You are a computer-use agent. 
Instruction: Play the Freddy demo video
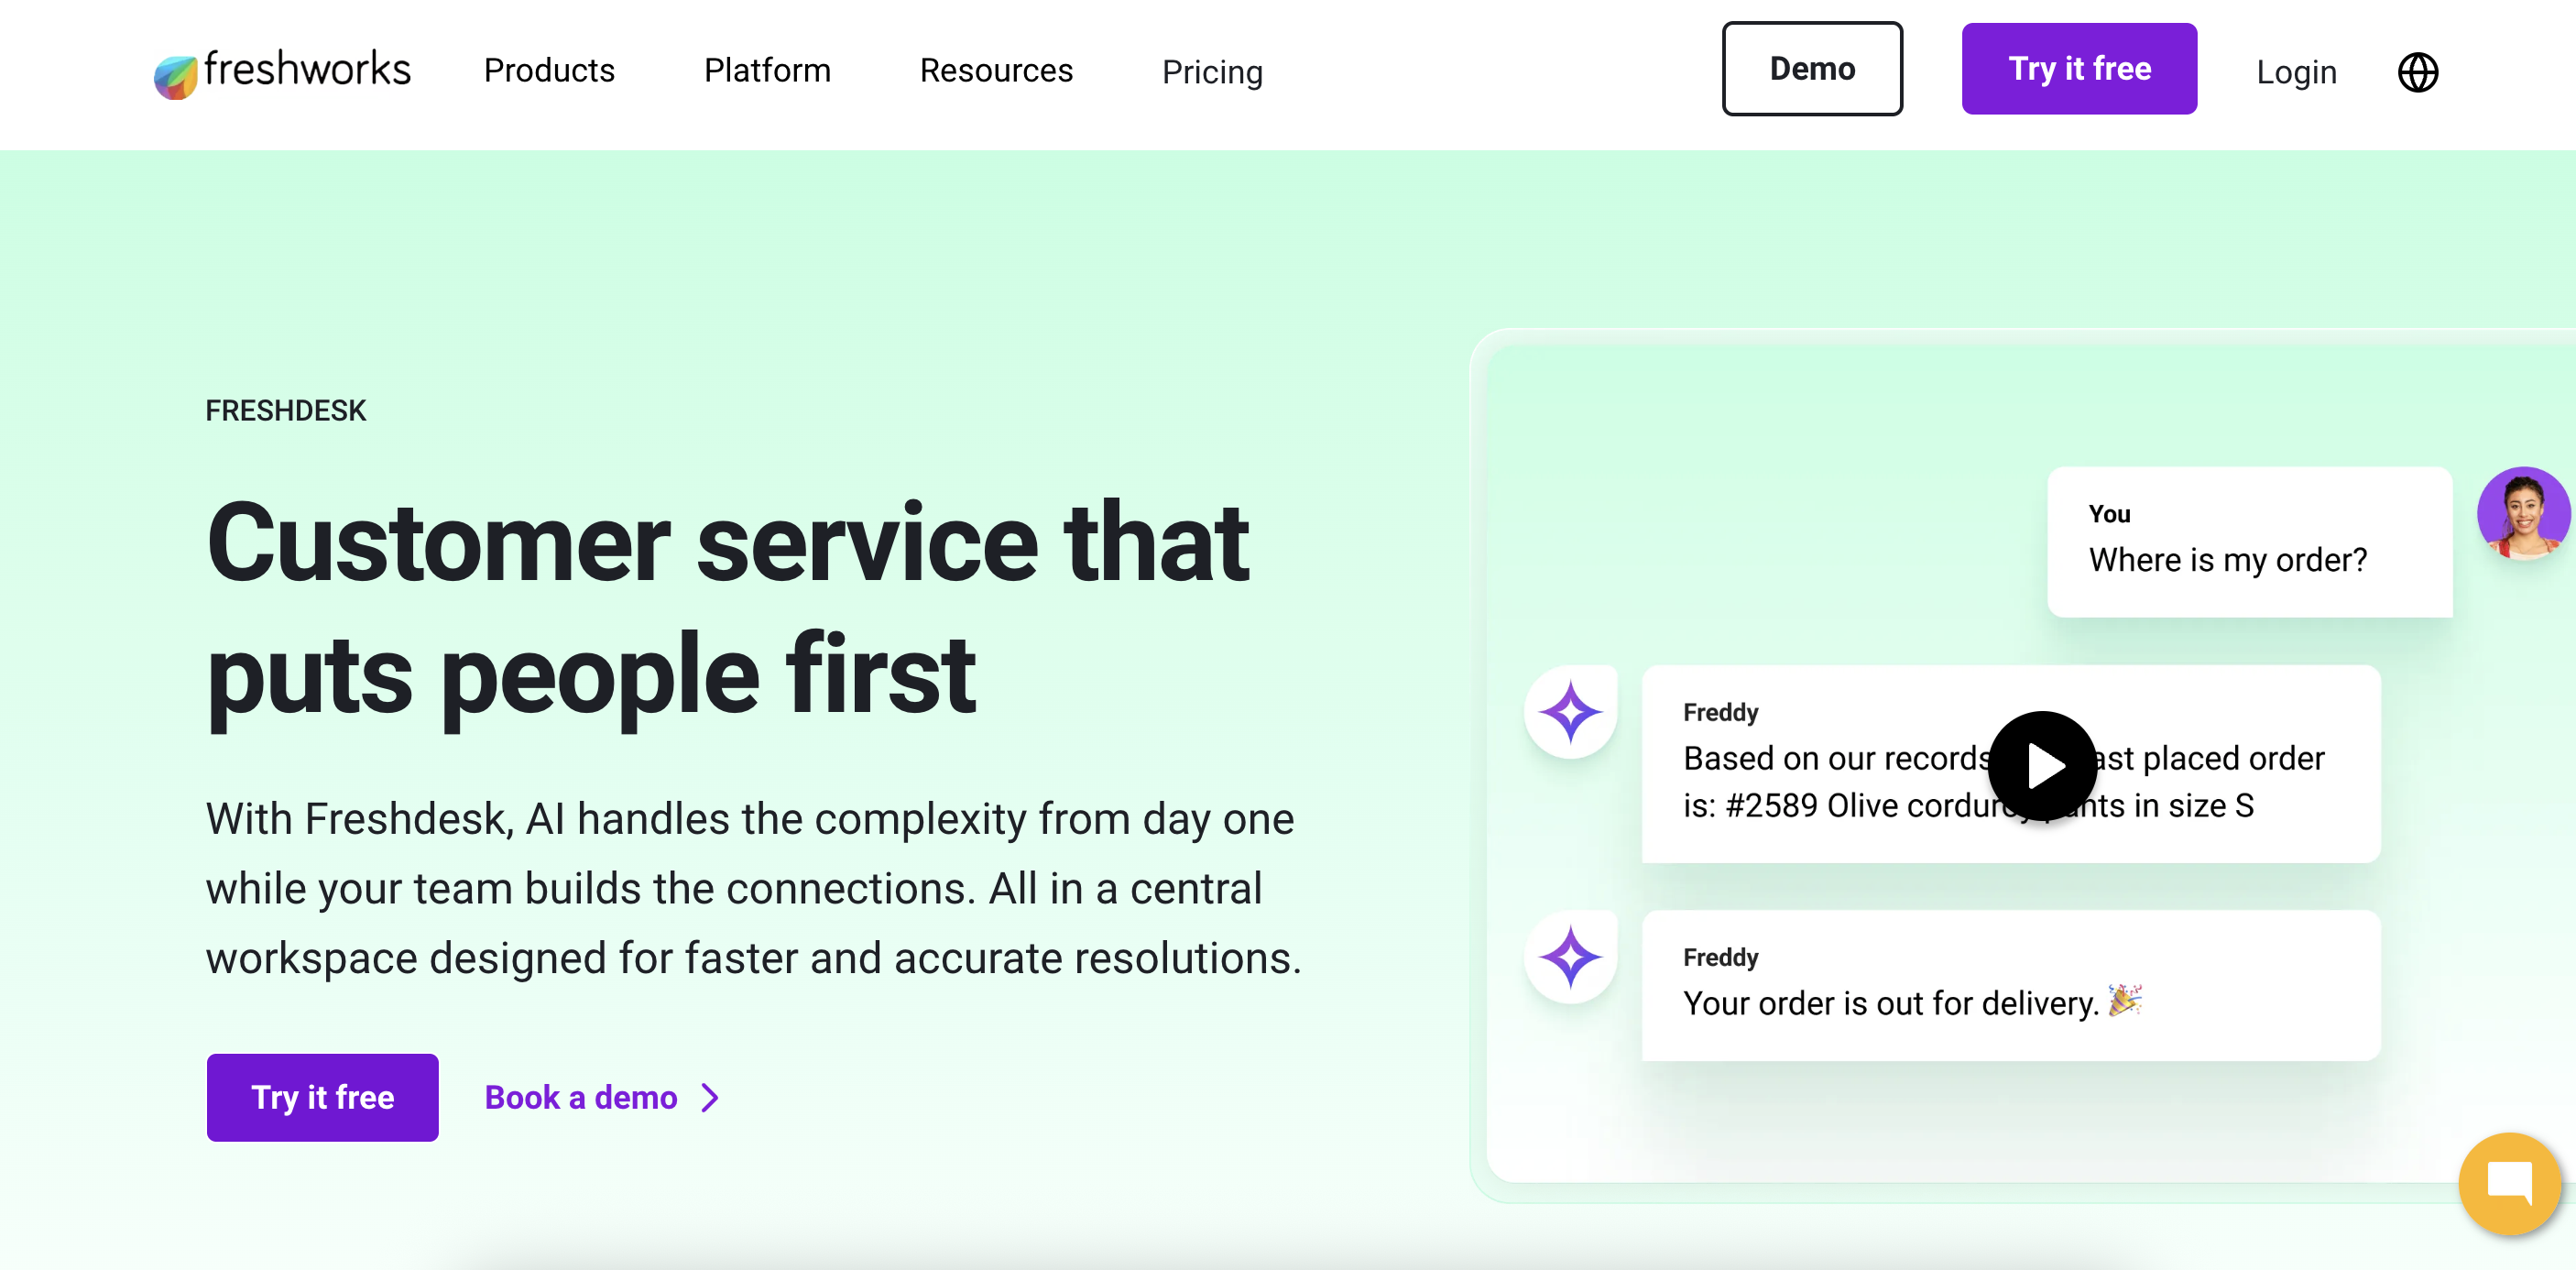[x=2041, y=766]
